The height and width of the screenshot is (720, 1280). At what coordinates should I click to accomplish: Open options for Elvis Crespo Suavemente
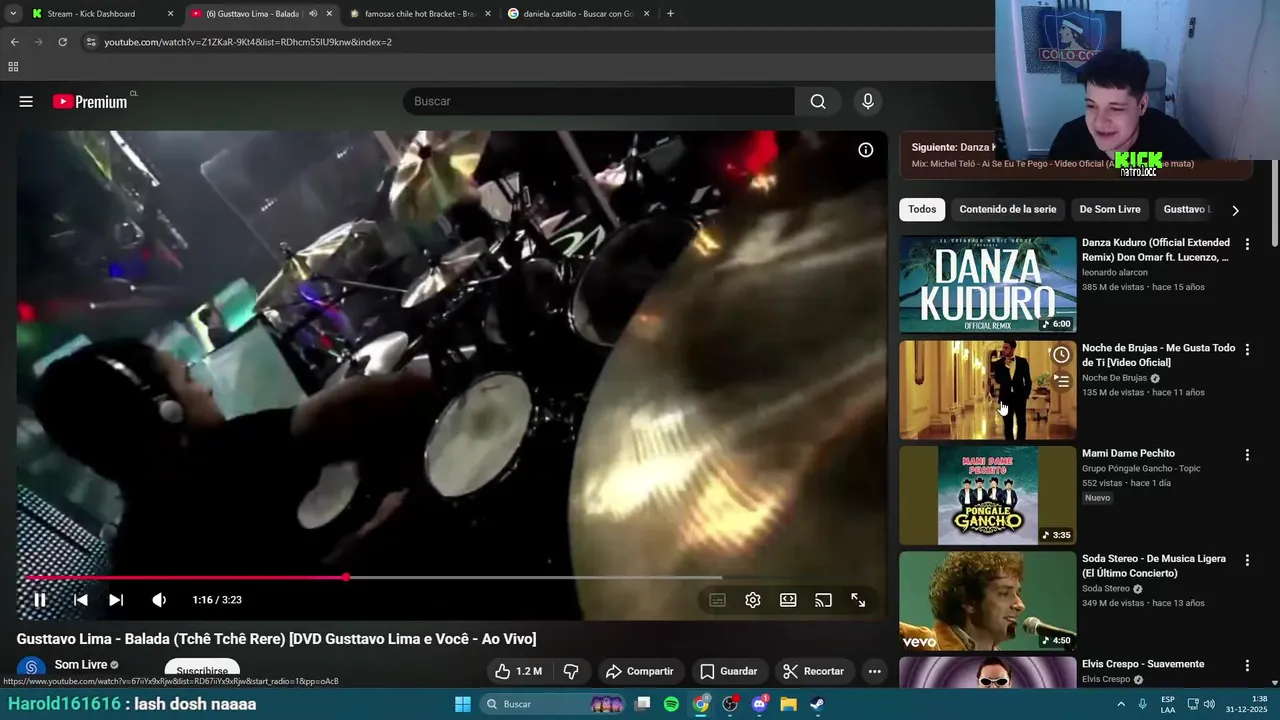[1247, 665]
